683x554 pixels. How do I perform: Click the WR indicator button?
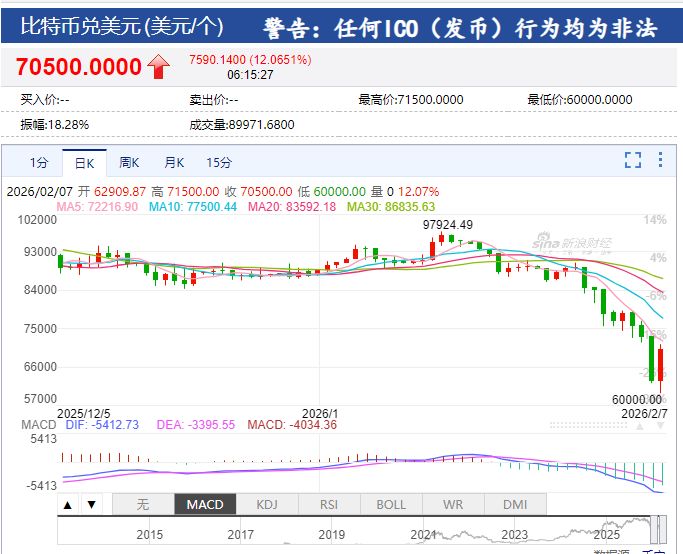point(452,505)
